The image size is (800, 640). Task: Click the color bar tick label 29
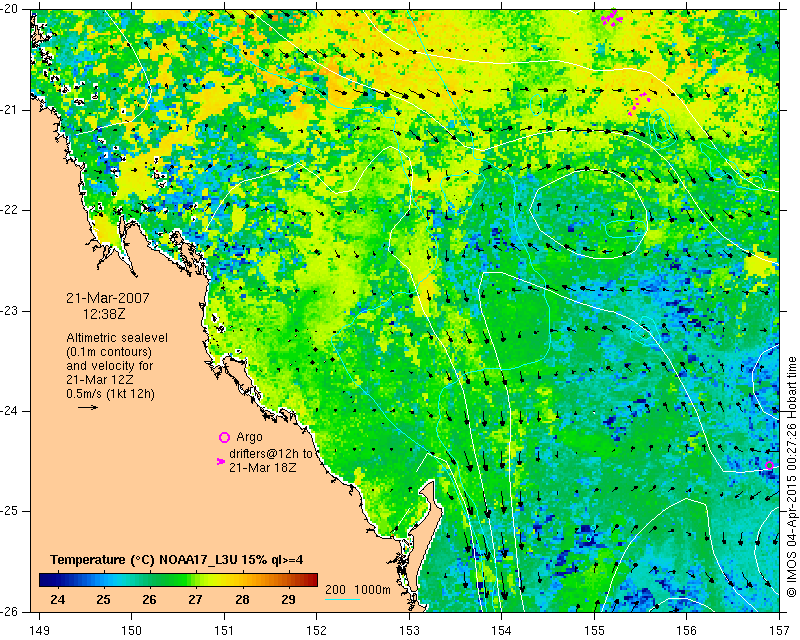coord(288,600)
